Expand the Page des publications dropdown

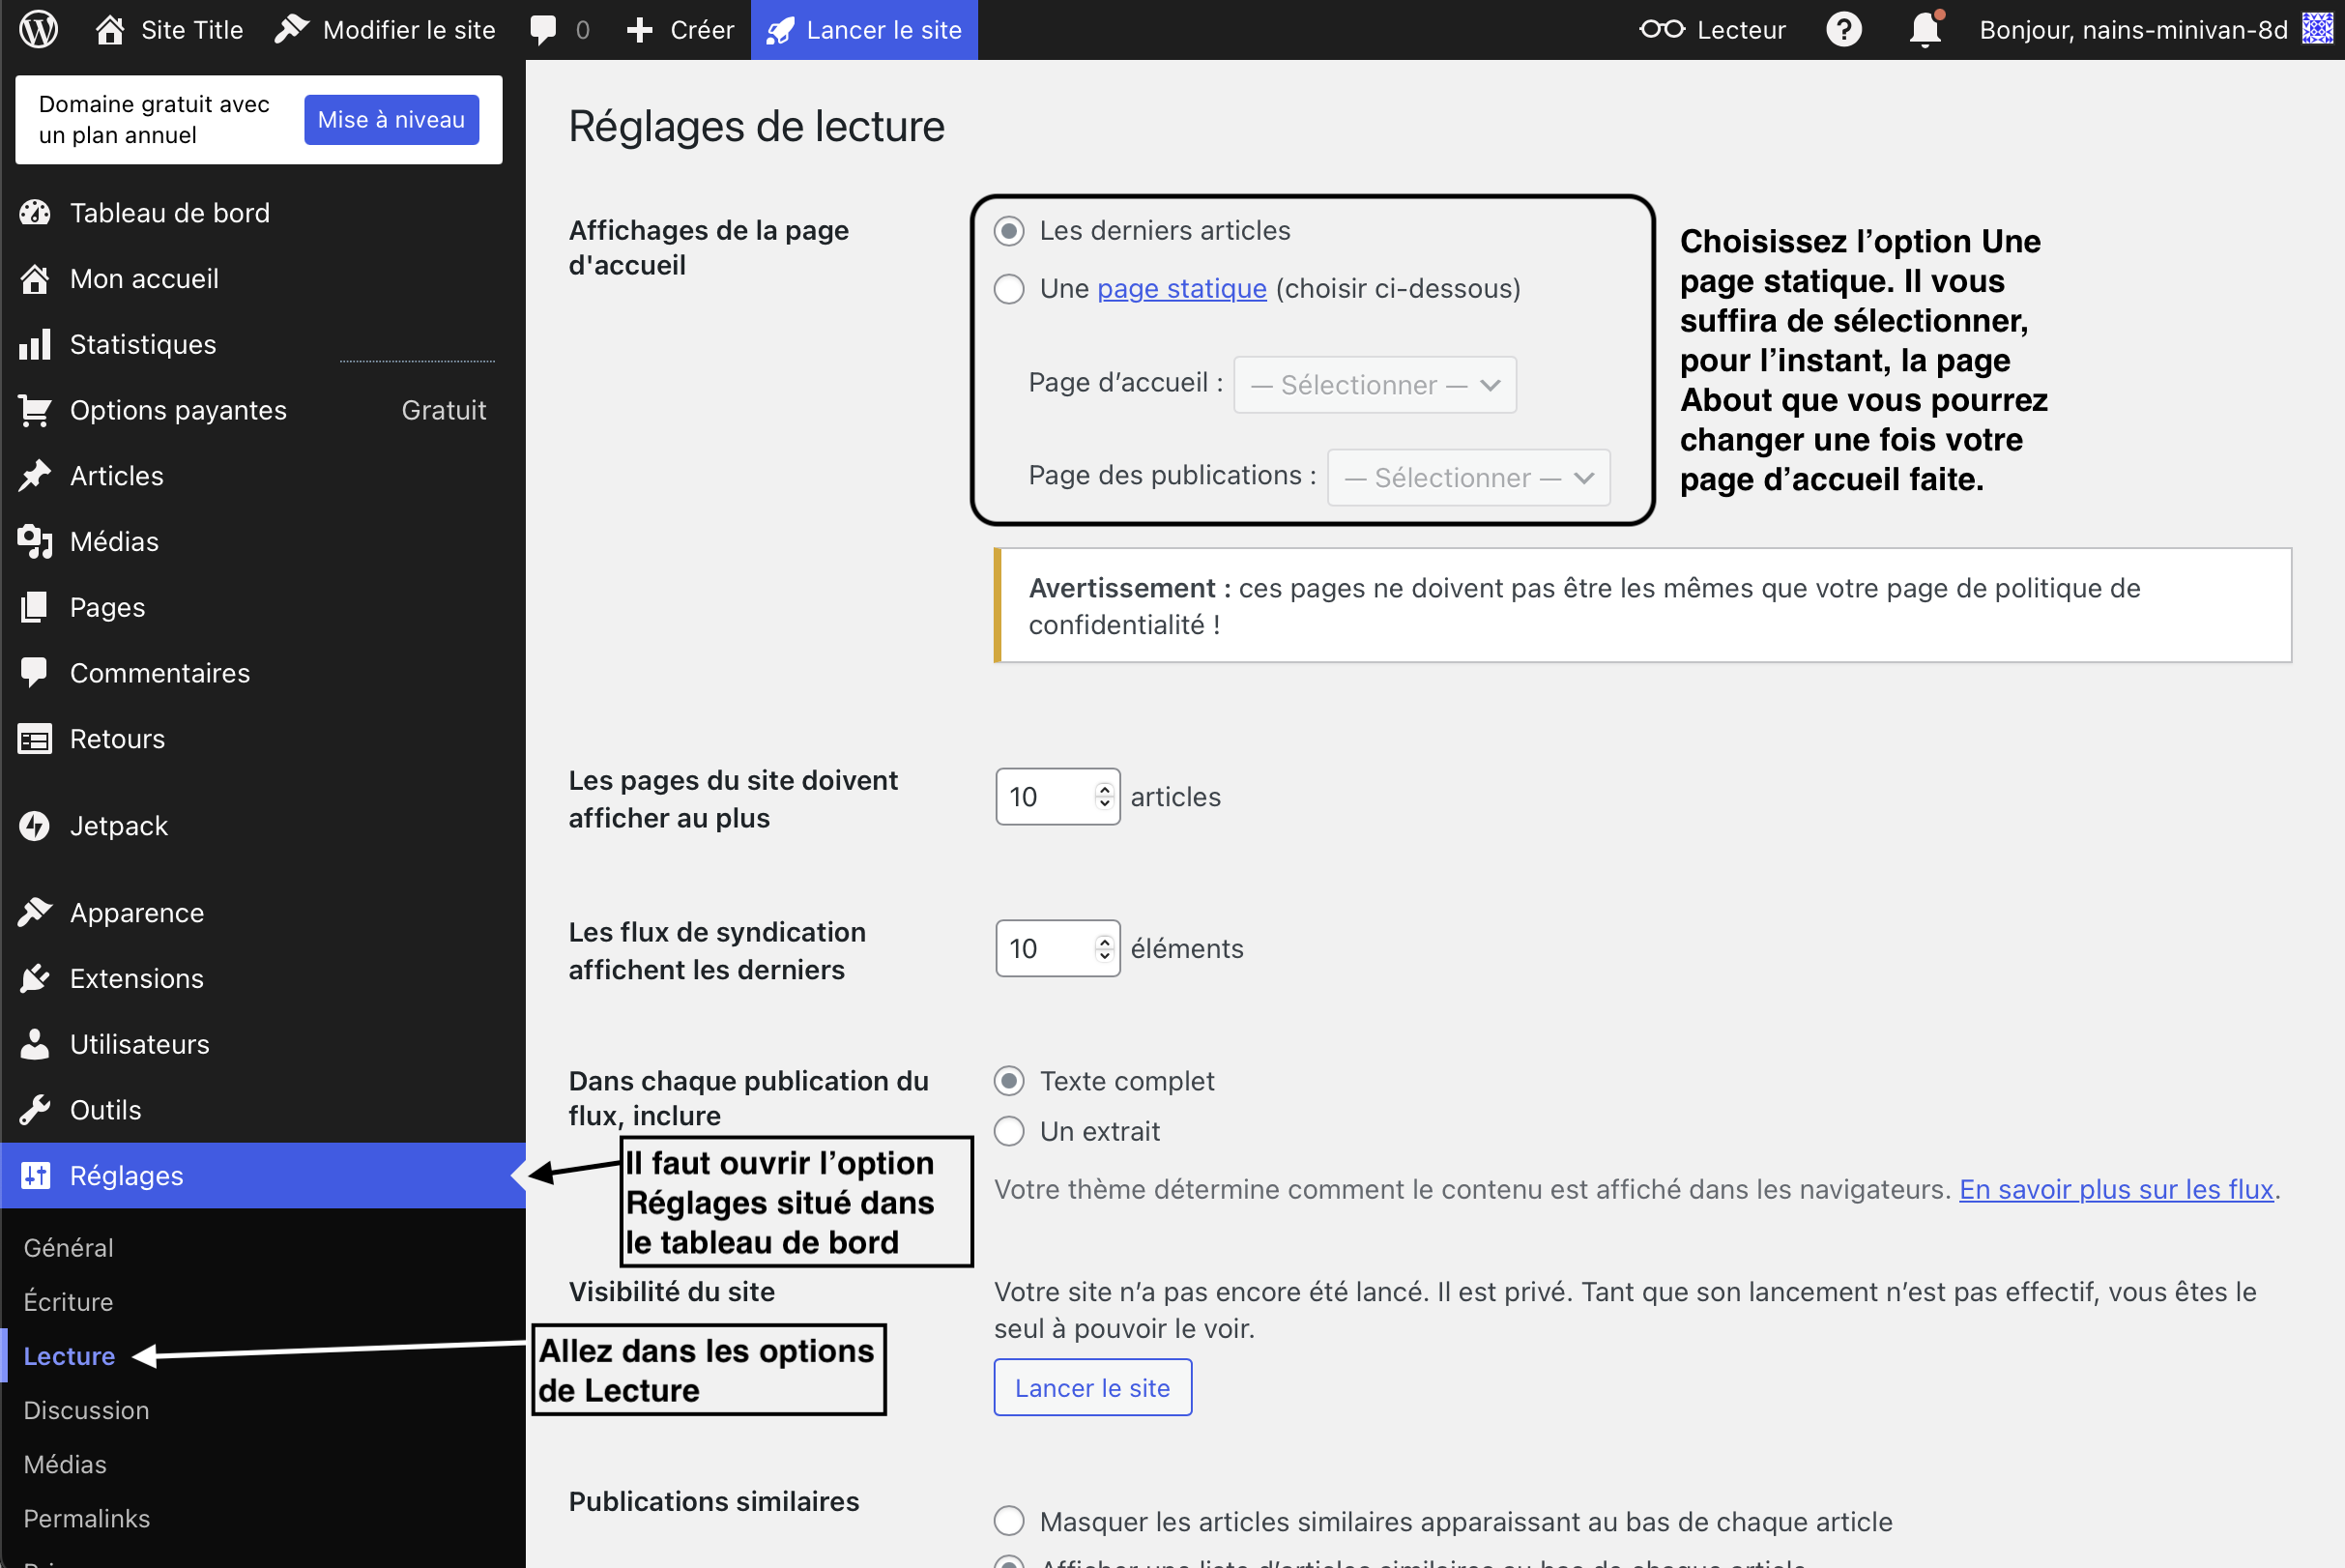coord(1468,478)
